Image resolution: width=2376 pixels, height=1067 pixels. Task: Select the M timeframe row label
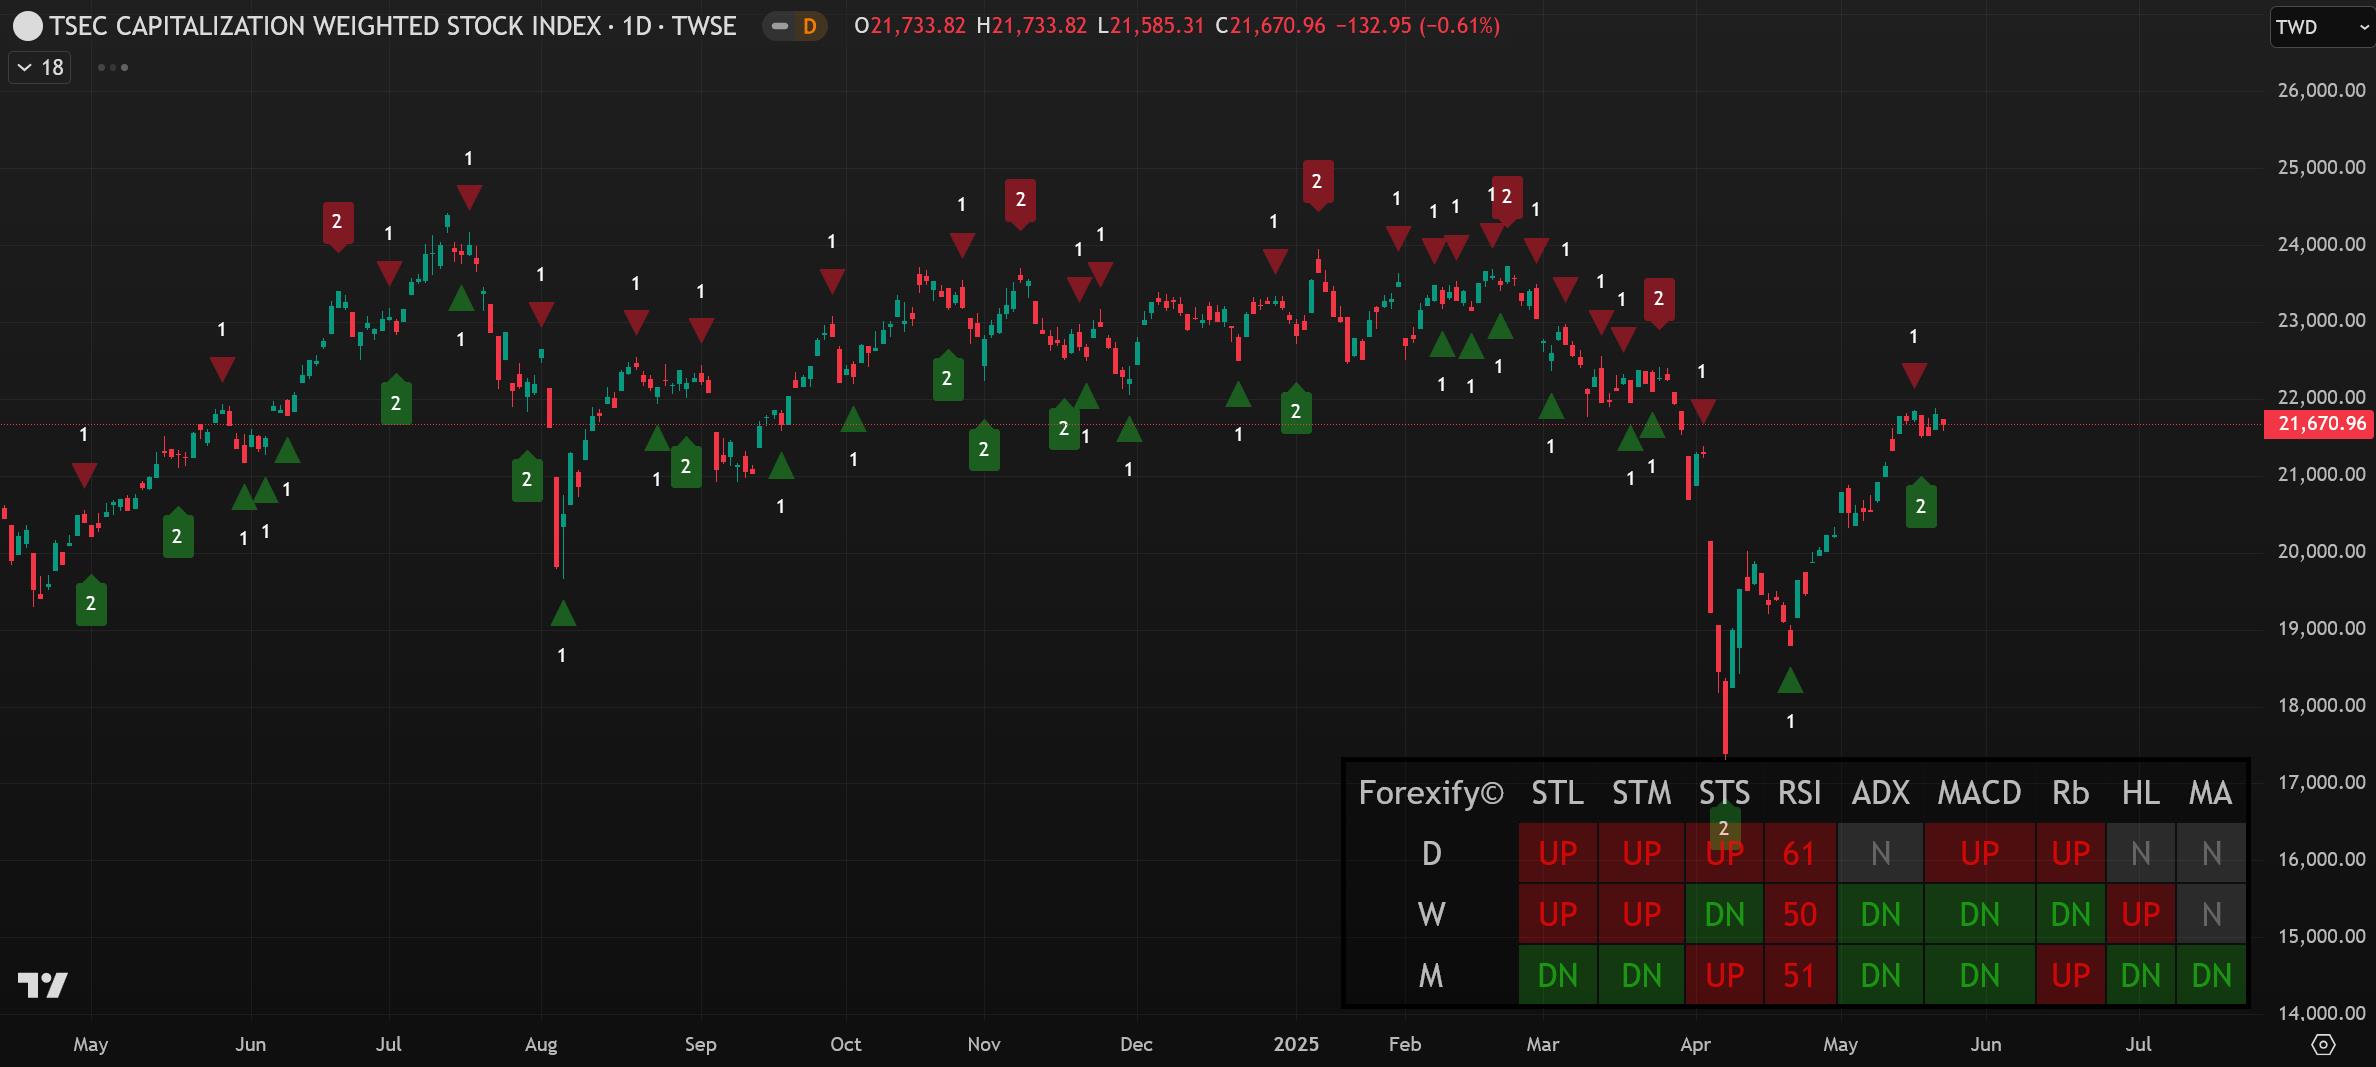[1431, 975]
